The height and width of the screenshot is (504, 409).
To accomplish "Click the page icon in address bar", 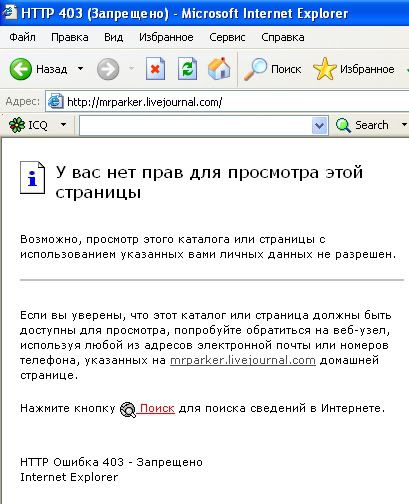I will coord(55,101).
